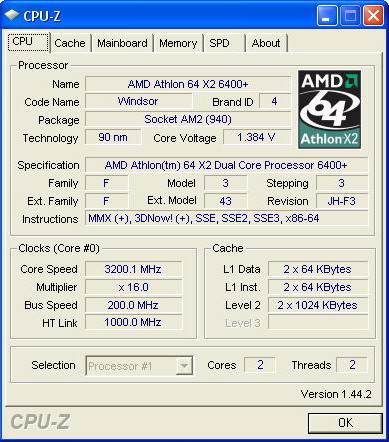Click the Ext. Family value F
This screenshot has height=442, width=389.
coord(106,201)
